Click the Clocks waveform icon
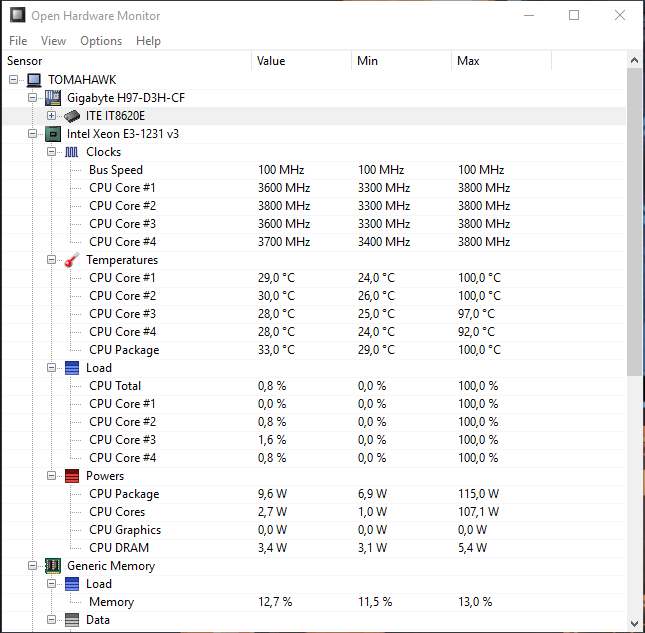The image size is (645, 633). click(72, 152)
